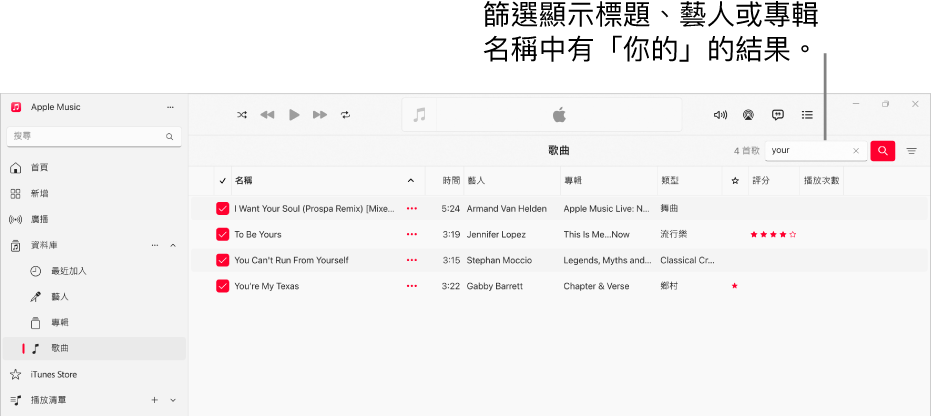Open more options for 'I Want Your Soul'
The height and width of the screenshot is (418, 934).
(x=412, y=209)
